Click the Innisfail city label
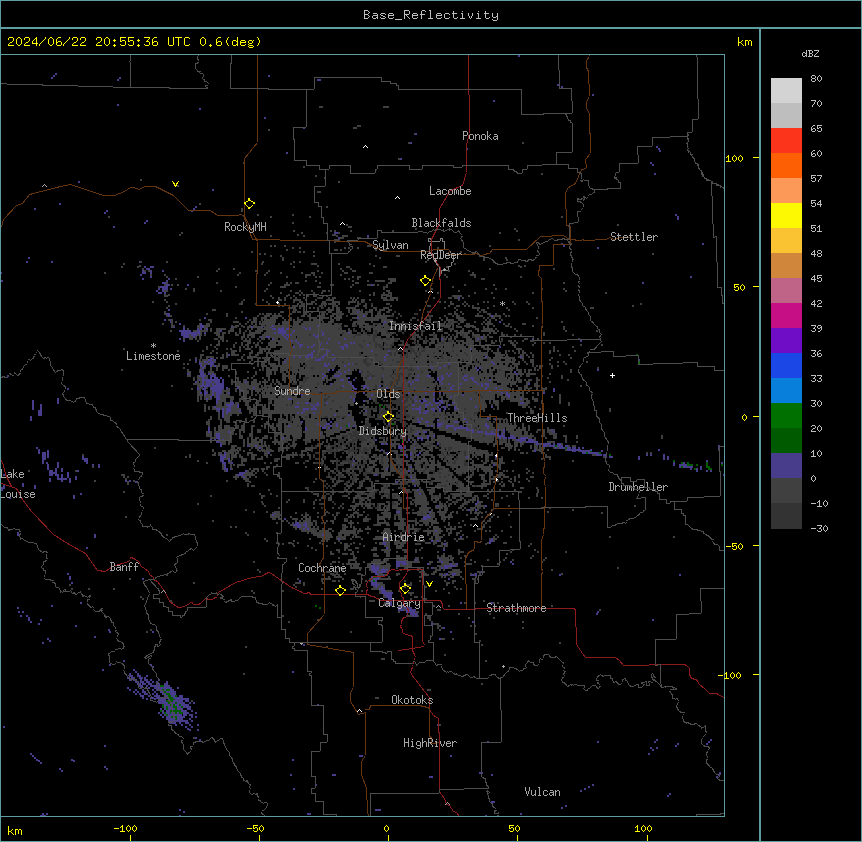Screen dimensions: 862x842 (x=415, y=326)
